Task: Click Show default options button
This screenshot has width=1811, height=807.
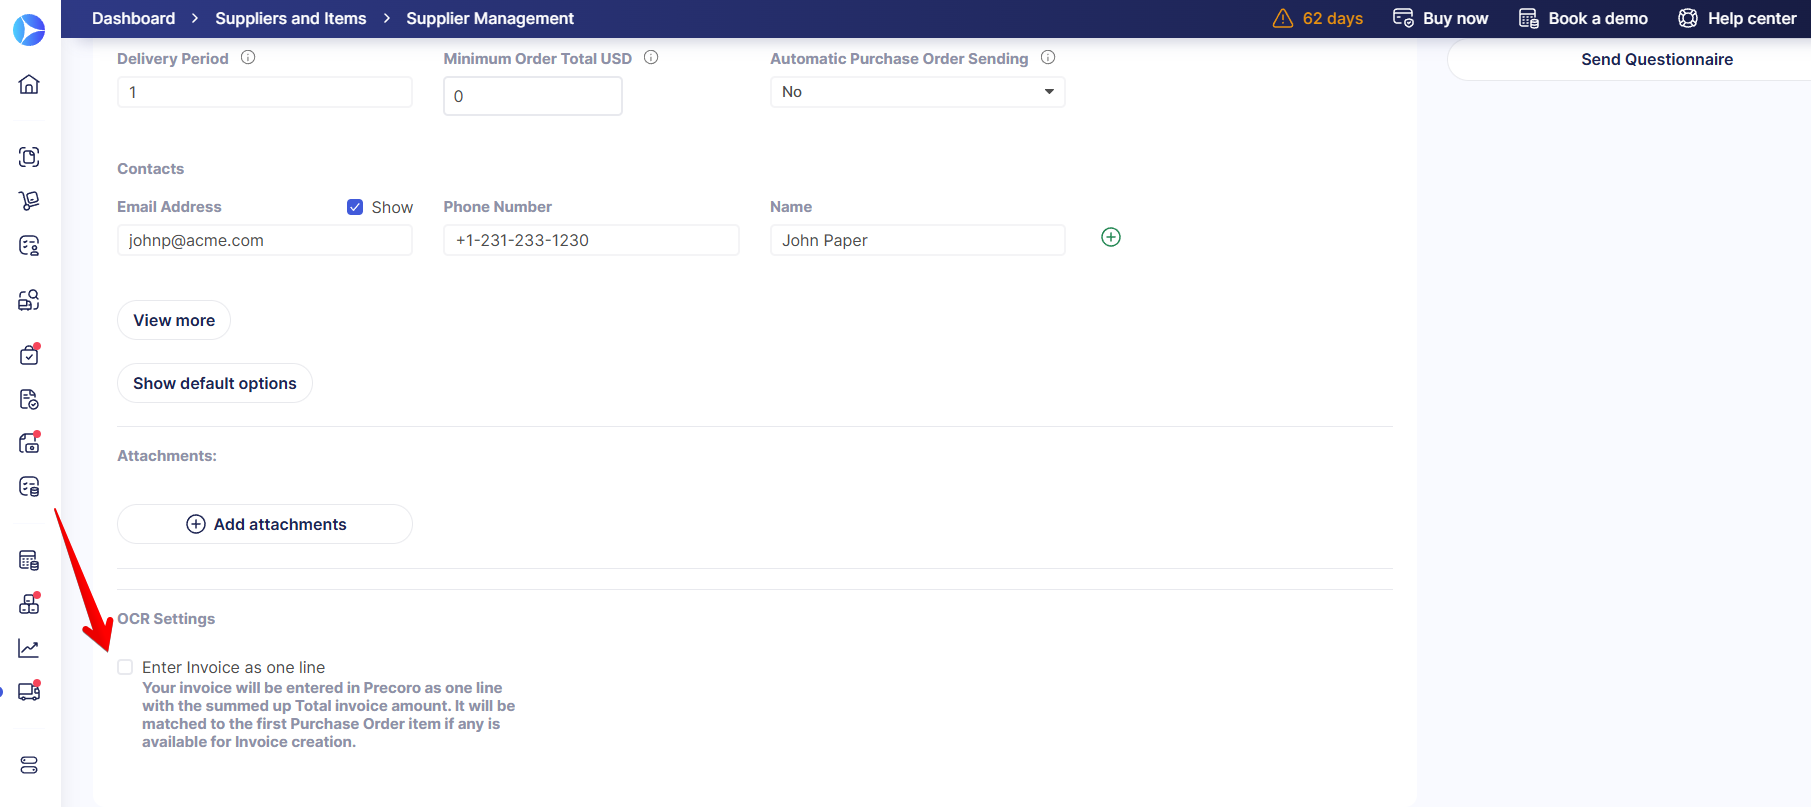Action: pyautogui.click(x=215, y=383)
